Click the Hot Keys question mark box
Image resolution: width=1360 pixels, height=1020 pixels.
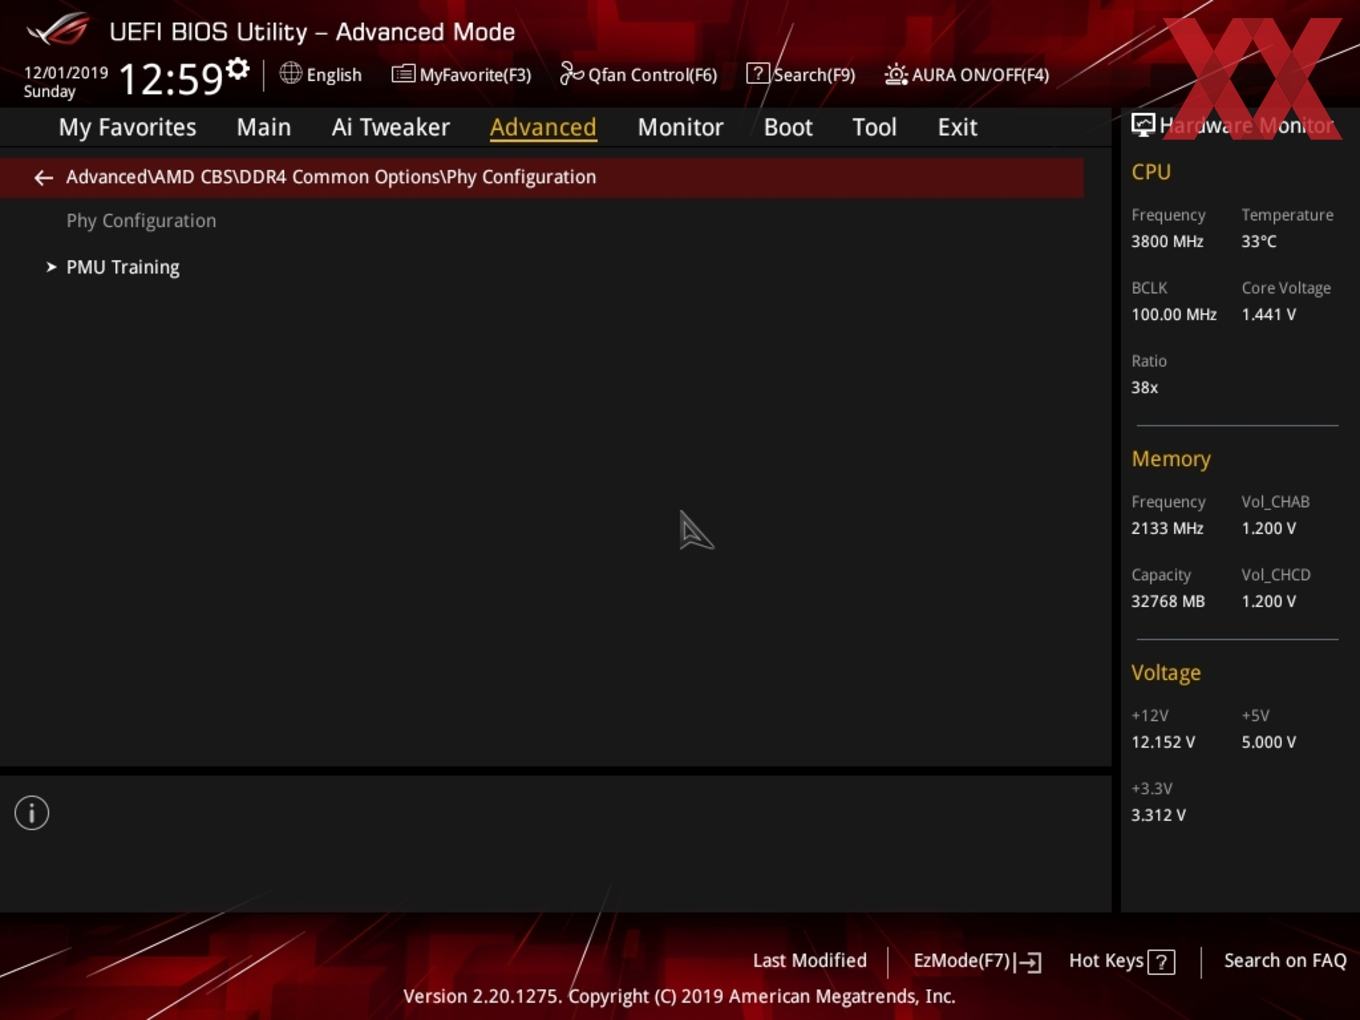(x=1161, y=962)
